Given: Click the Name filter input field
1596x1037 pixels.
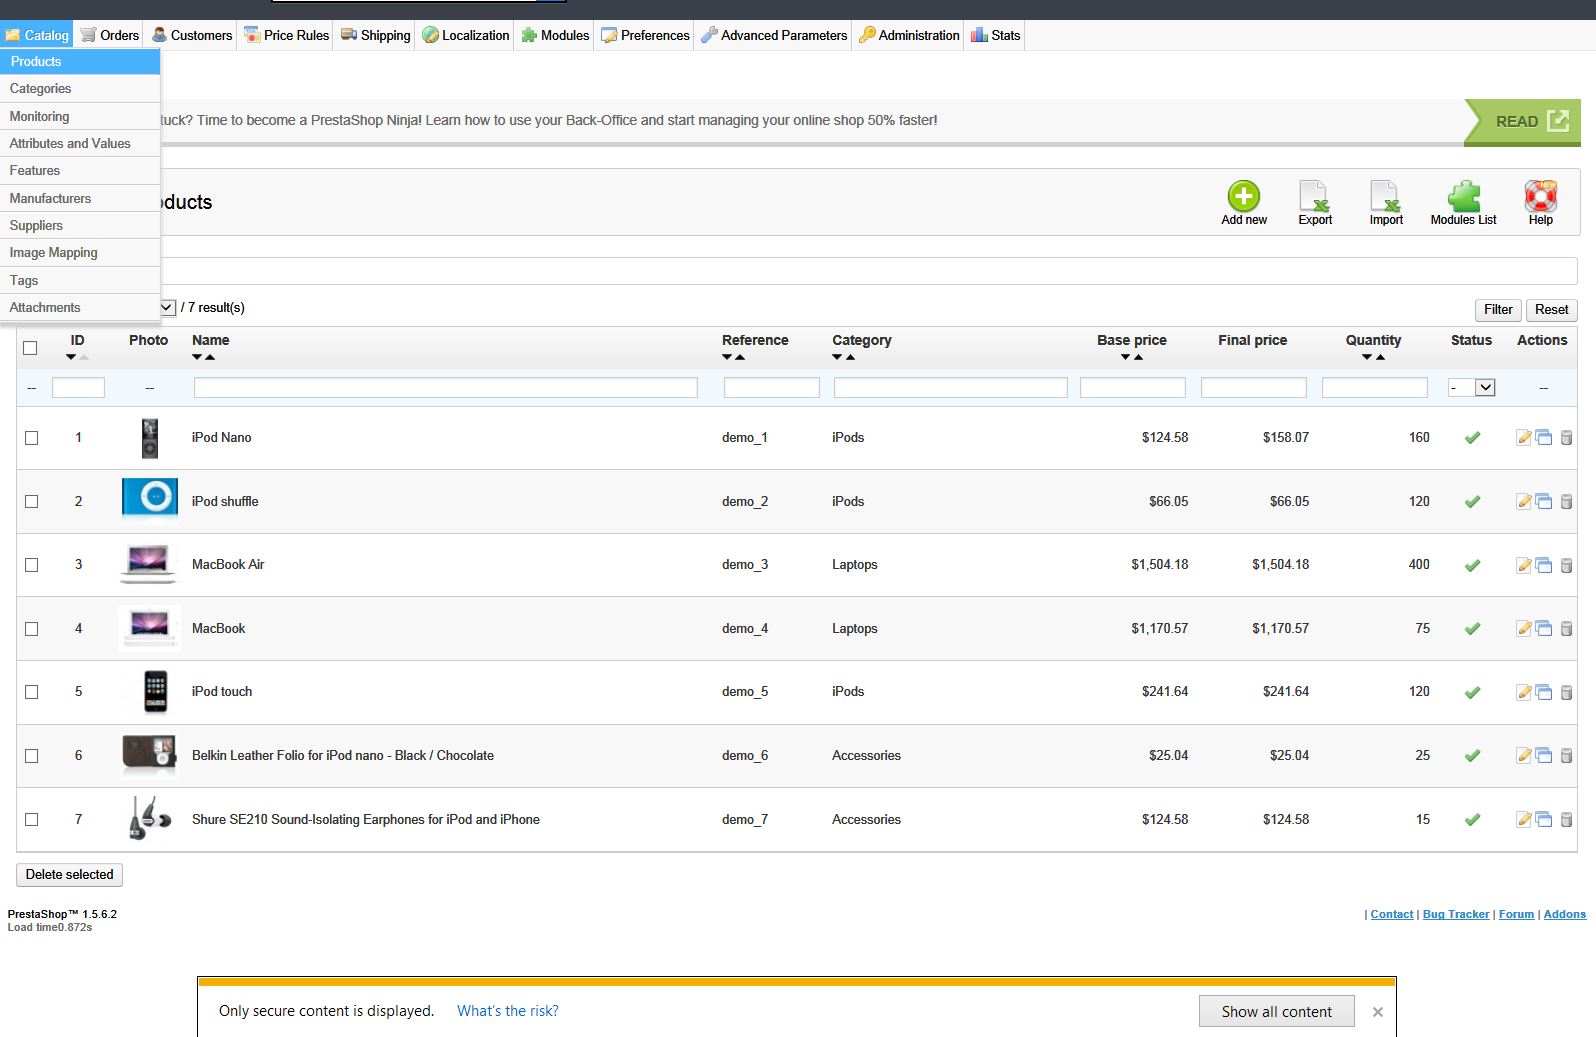Looking at the screenshot, I should pyautogui.click(x=445, y=387).
